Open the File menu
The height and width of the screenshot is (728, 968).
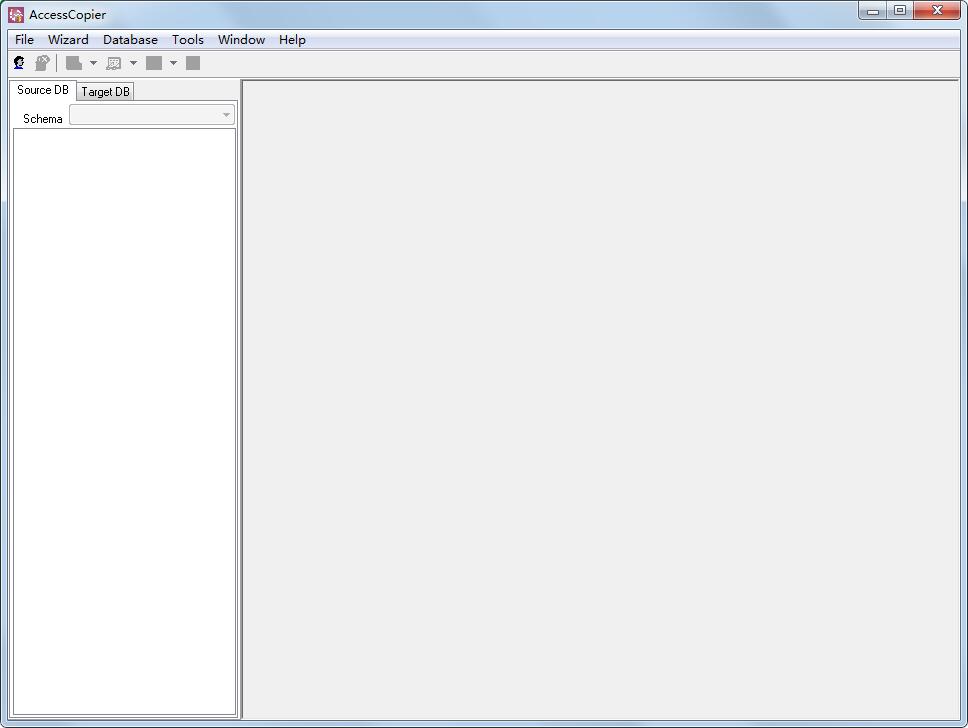click(24, 40)
